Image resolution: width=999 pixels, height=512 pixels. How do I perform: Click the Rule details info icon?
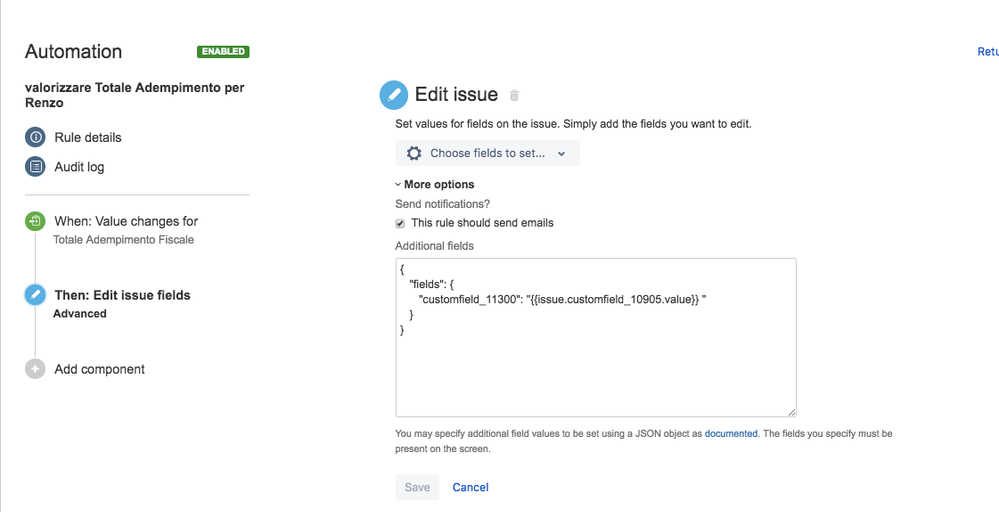[36, 137]
